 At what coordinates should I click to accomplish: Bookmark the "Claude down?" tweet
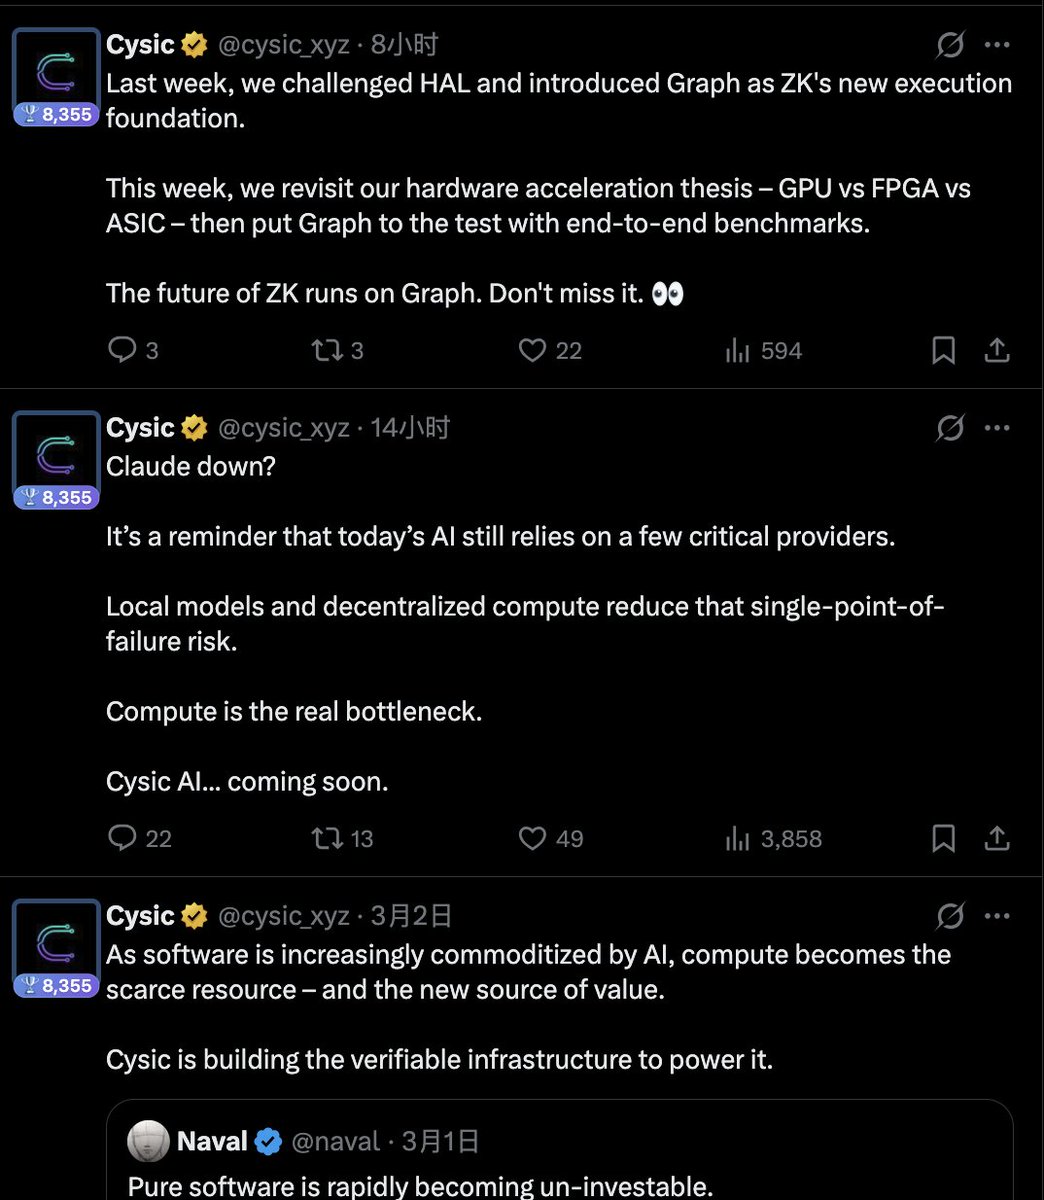(943, 838)
